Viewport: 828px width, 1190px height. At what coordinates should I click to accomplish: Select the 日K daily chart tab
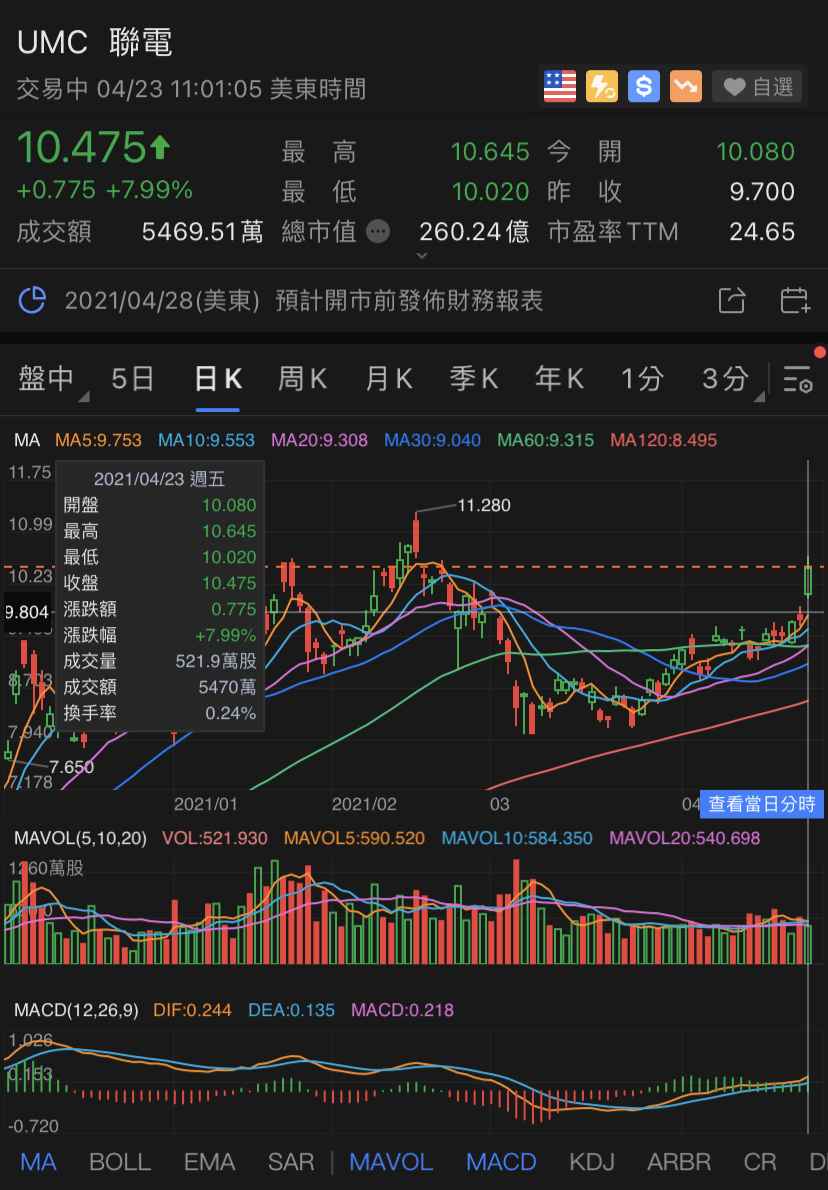coord(218,378)
